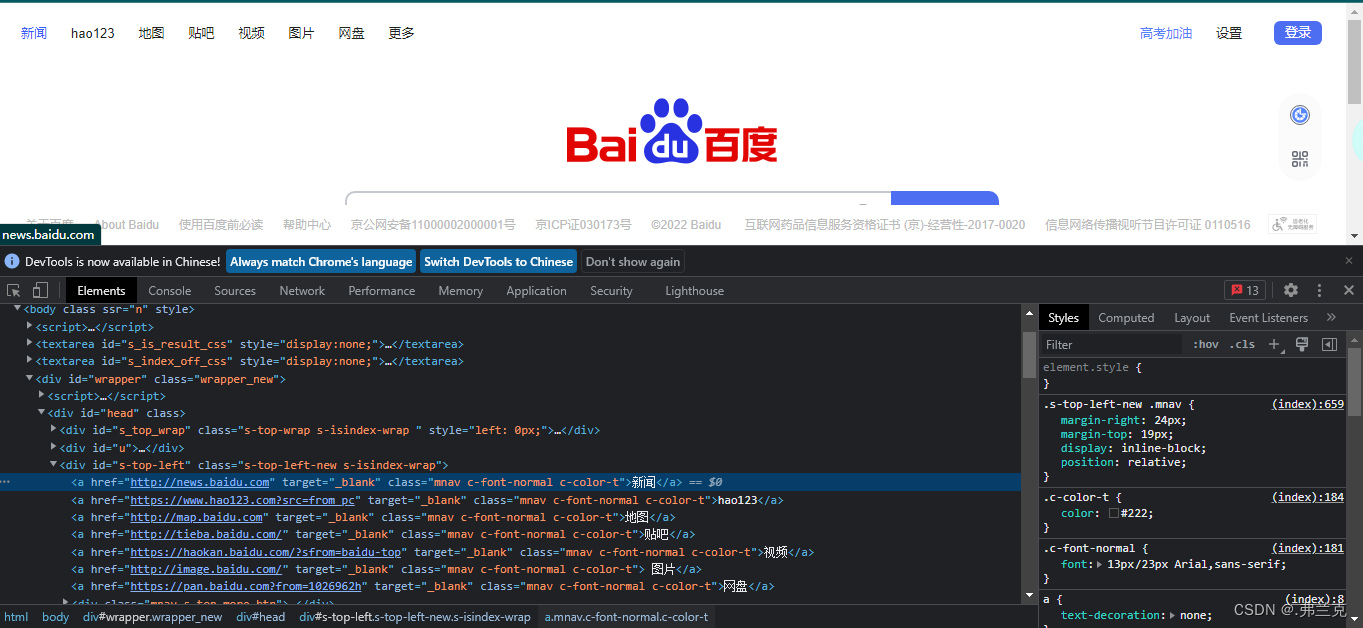
Task: Expand the first script node under body
Action: click(x=30, y=326)
